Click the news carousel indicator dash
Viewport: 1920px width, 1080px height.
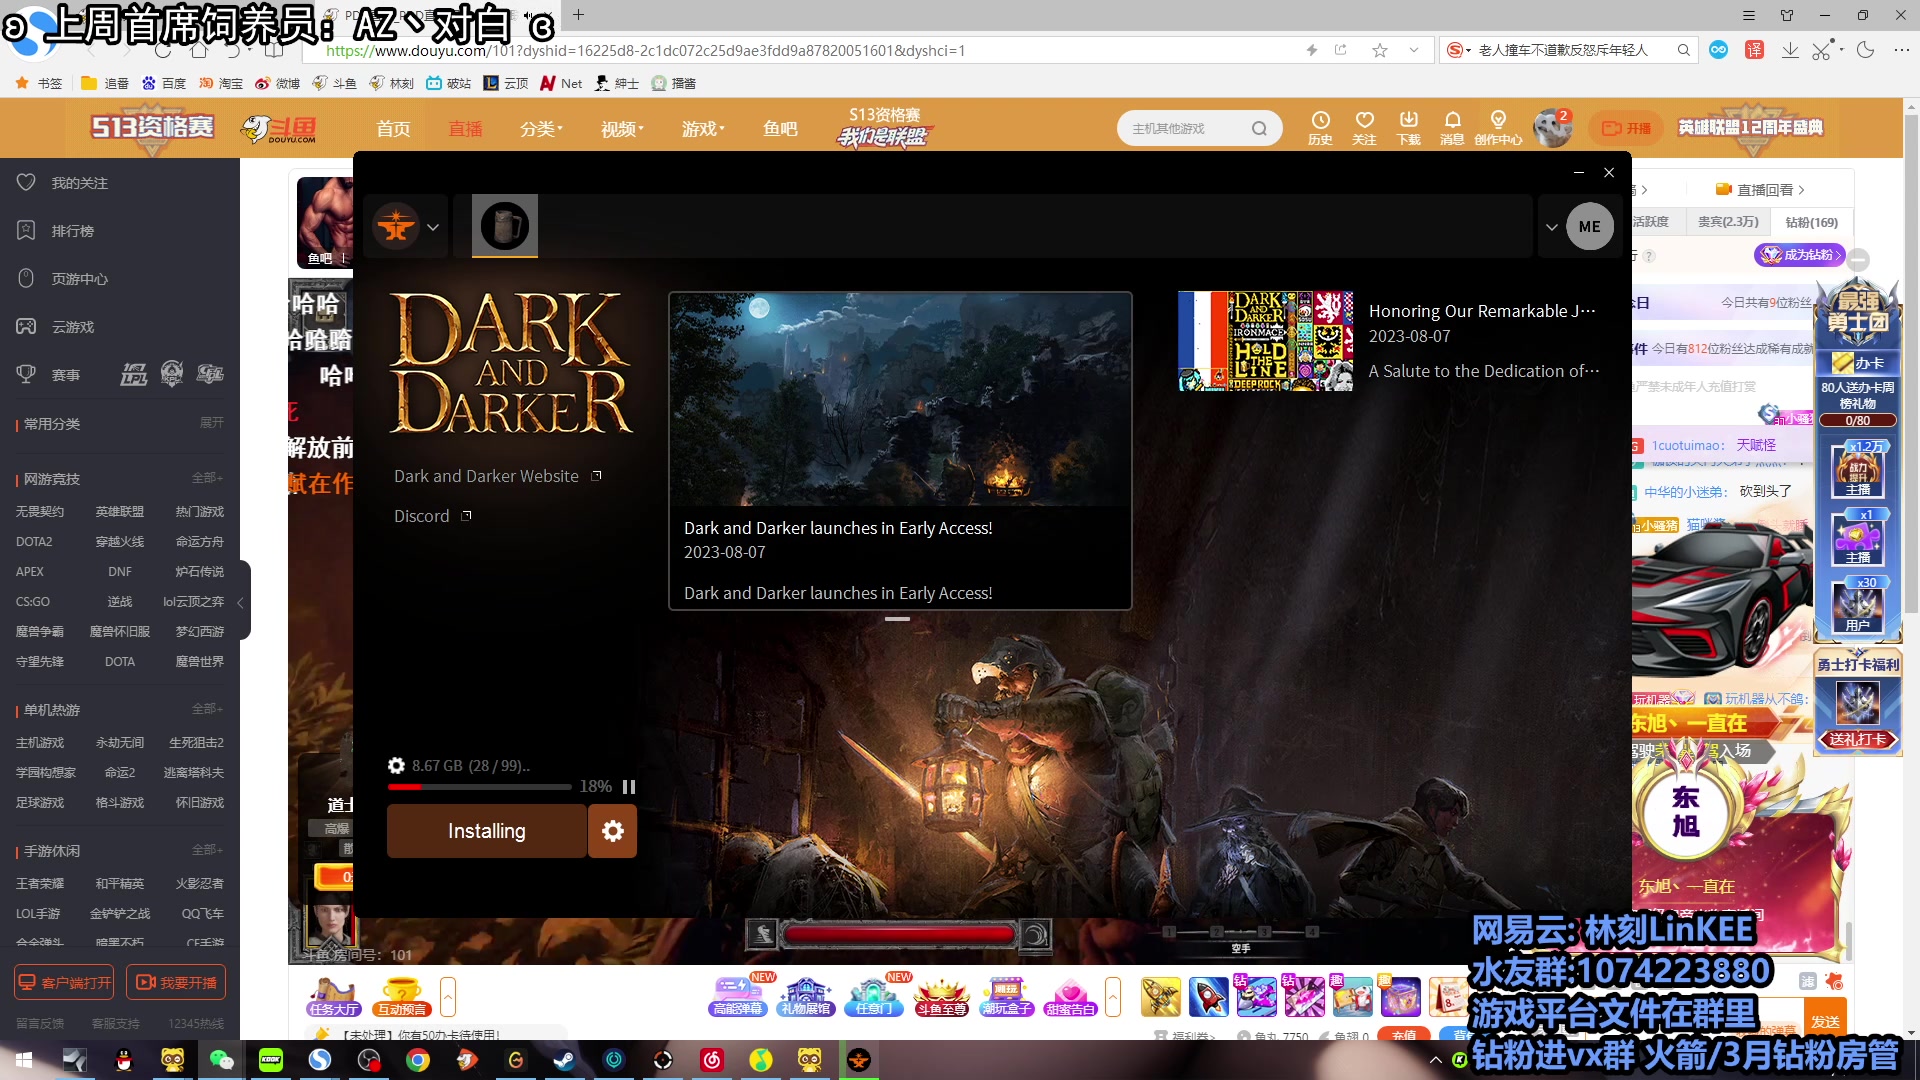(897, 619)
